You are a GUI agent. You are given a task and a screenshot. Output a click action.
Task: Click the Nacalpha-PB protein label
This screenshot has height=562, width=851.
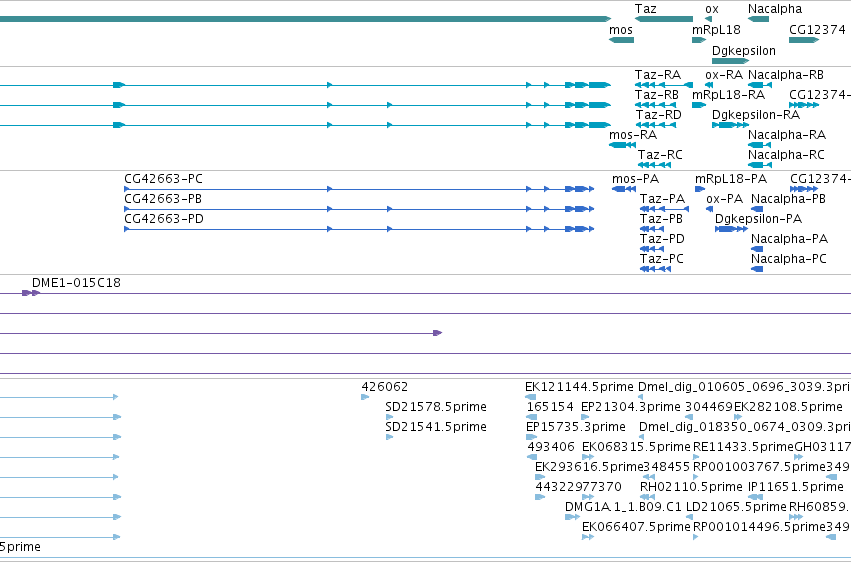coord(788,199)
